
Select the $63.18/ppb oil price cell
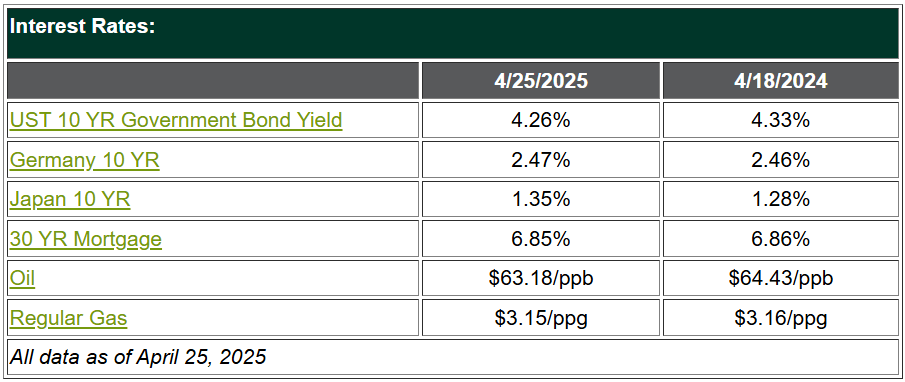(541, 278)
